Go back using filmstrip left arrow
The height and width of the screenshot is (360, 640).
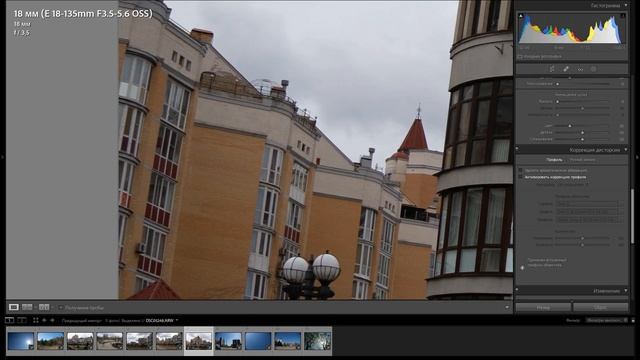[x=44, y=320]
